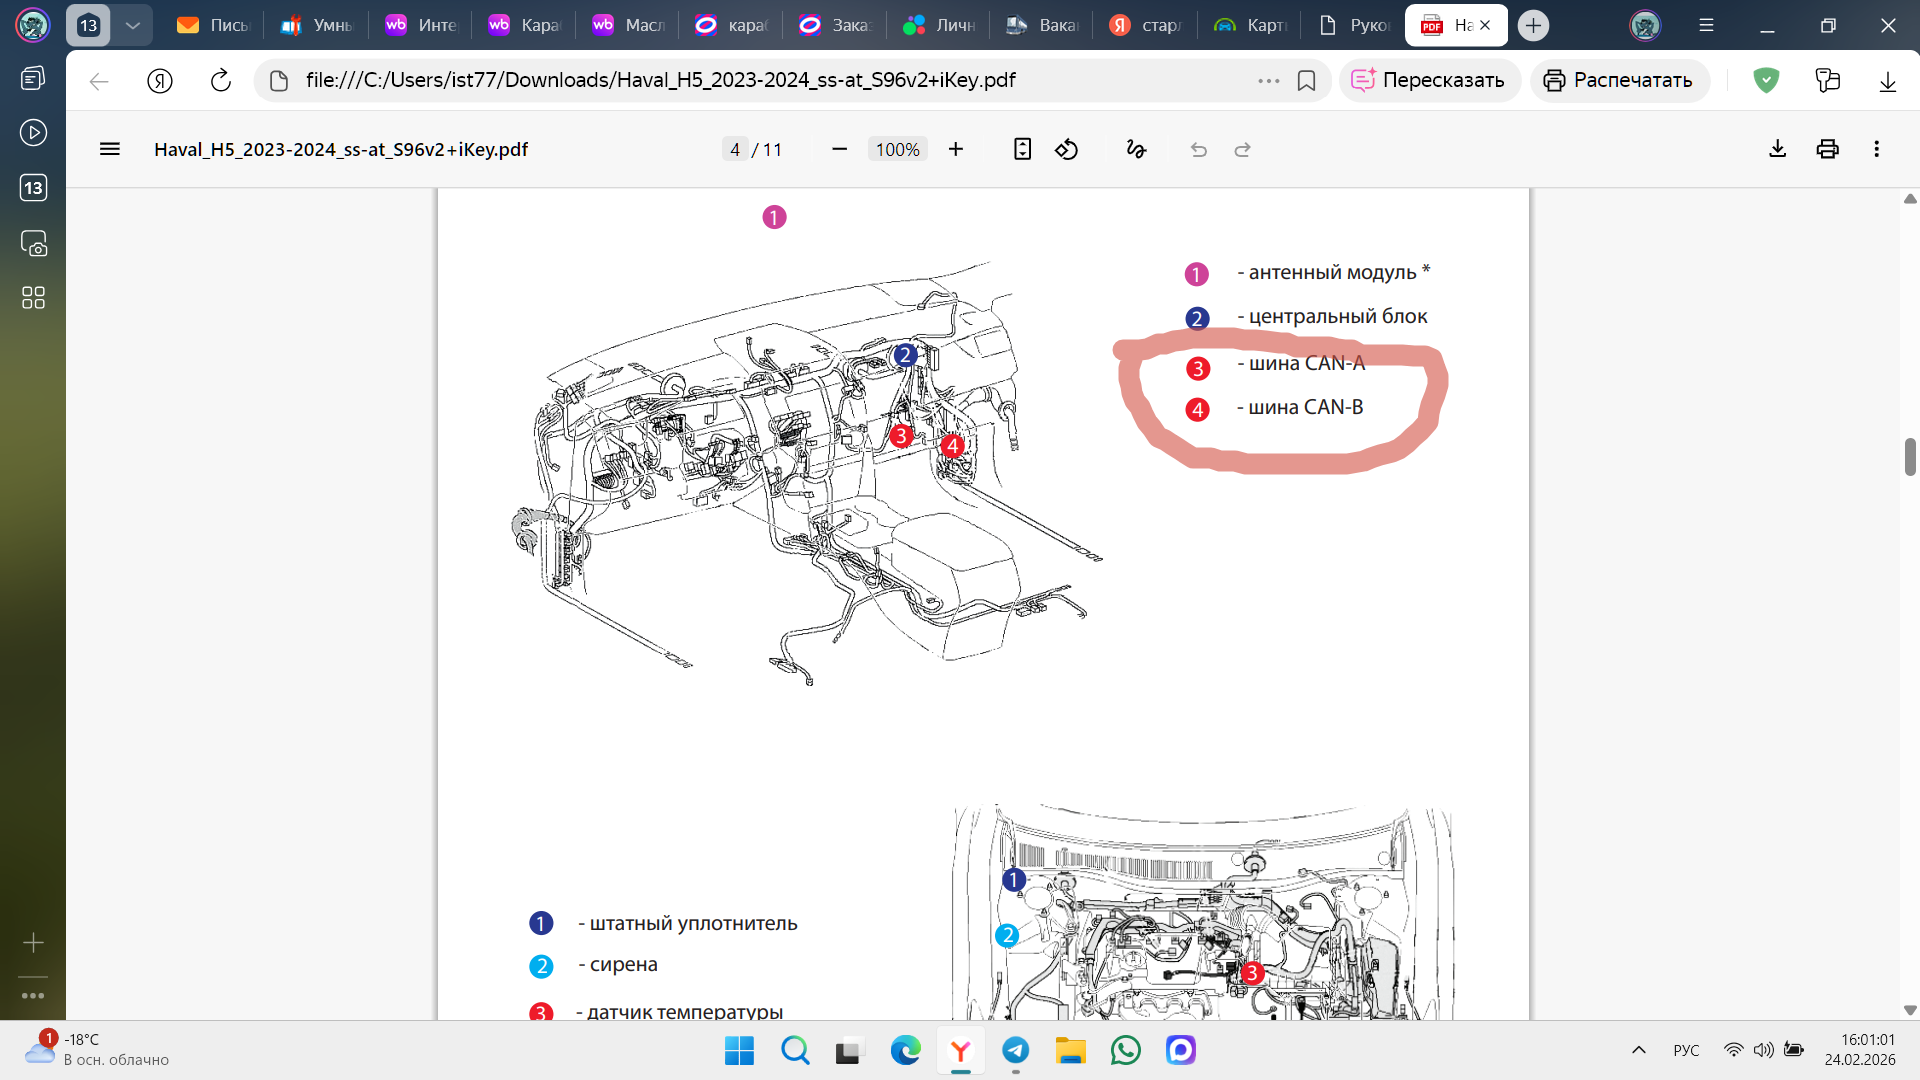
Task: Zoom in with the plus button
Action: pos(956,150)
